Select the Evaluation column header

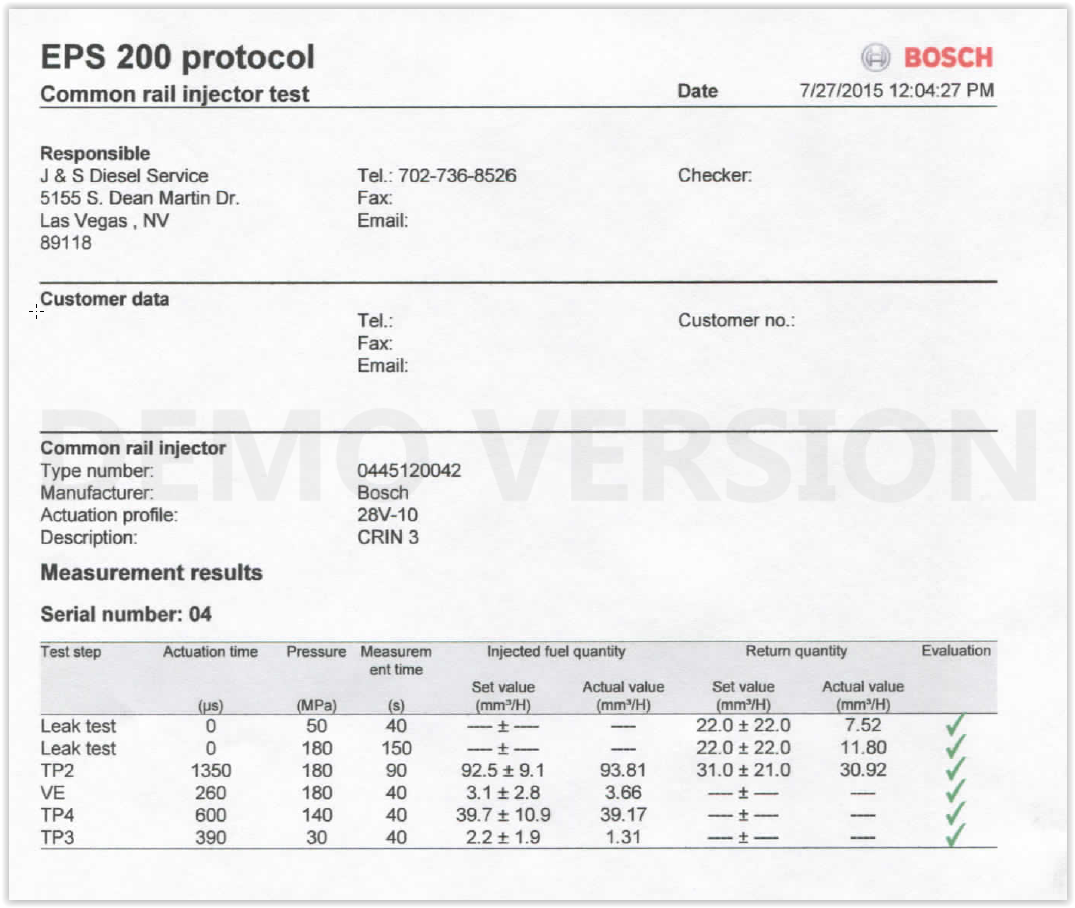coord(956,651)
